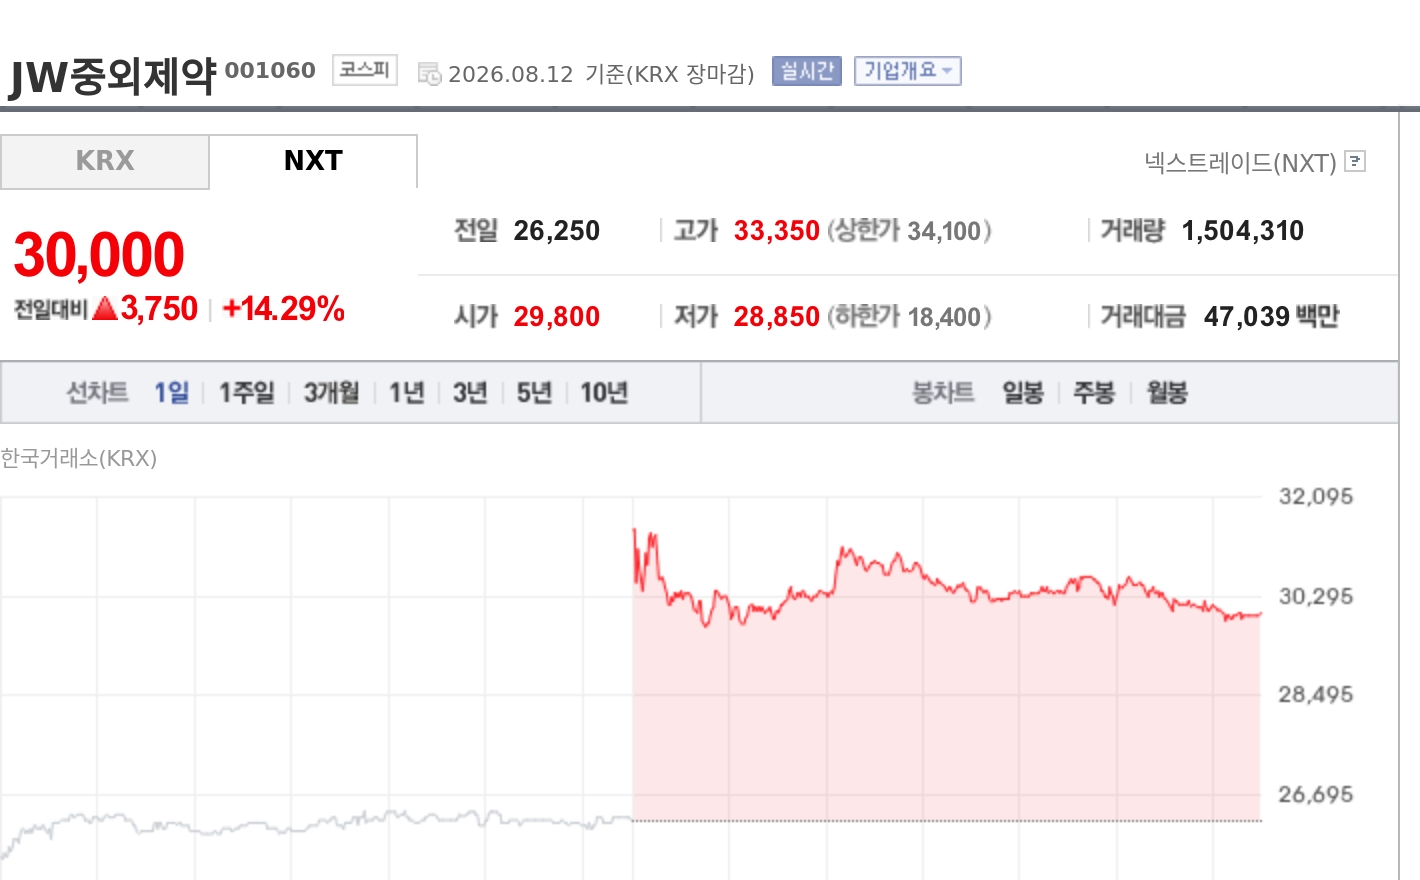1420x880 pixels.
Task: Select the 5년 line chart period
Action: pos(534,392)
